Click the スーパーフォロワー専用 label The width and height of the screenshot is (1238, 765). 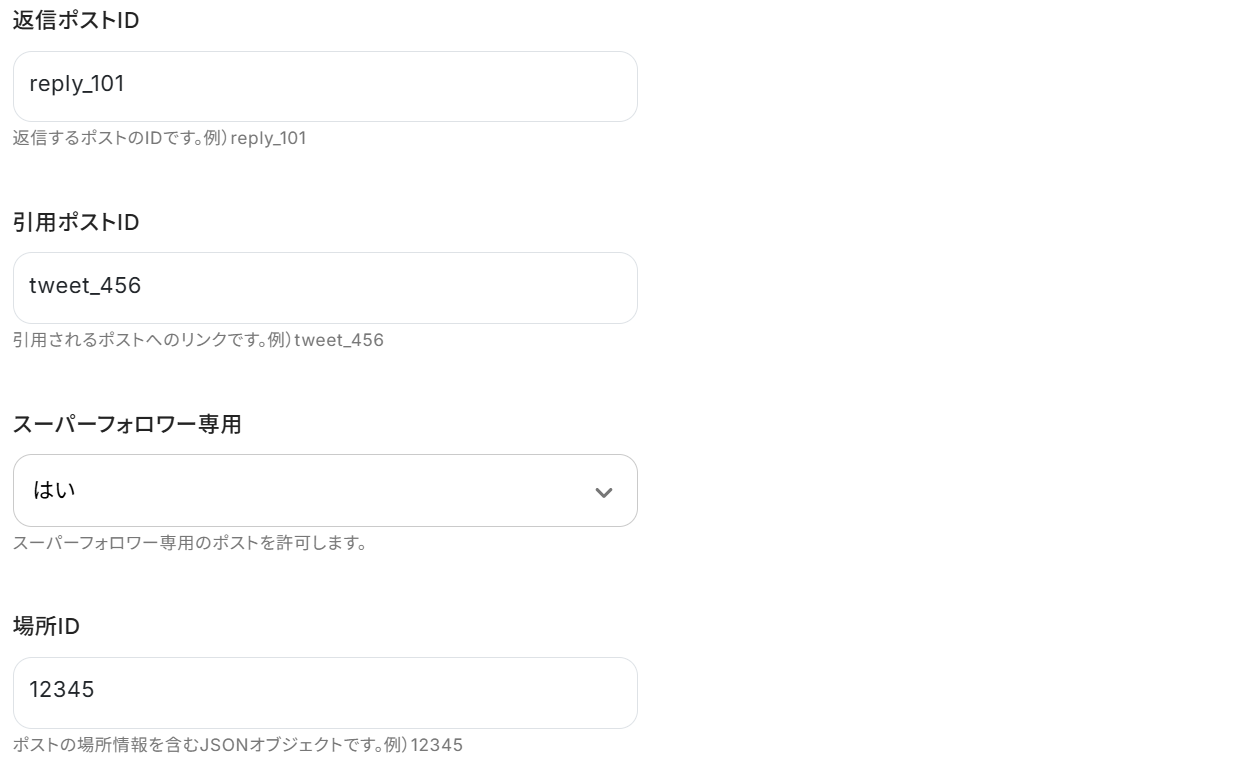coord(127,424)
